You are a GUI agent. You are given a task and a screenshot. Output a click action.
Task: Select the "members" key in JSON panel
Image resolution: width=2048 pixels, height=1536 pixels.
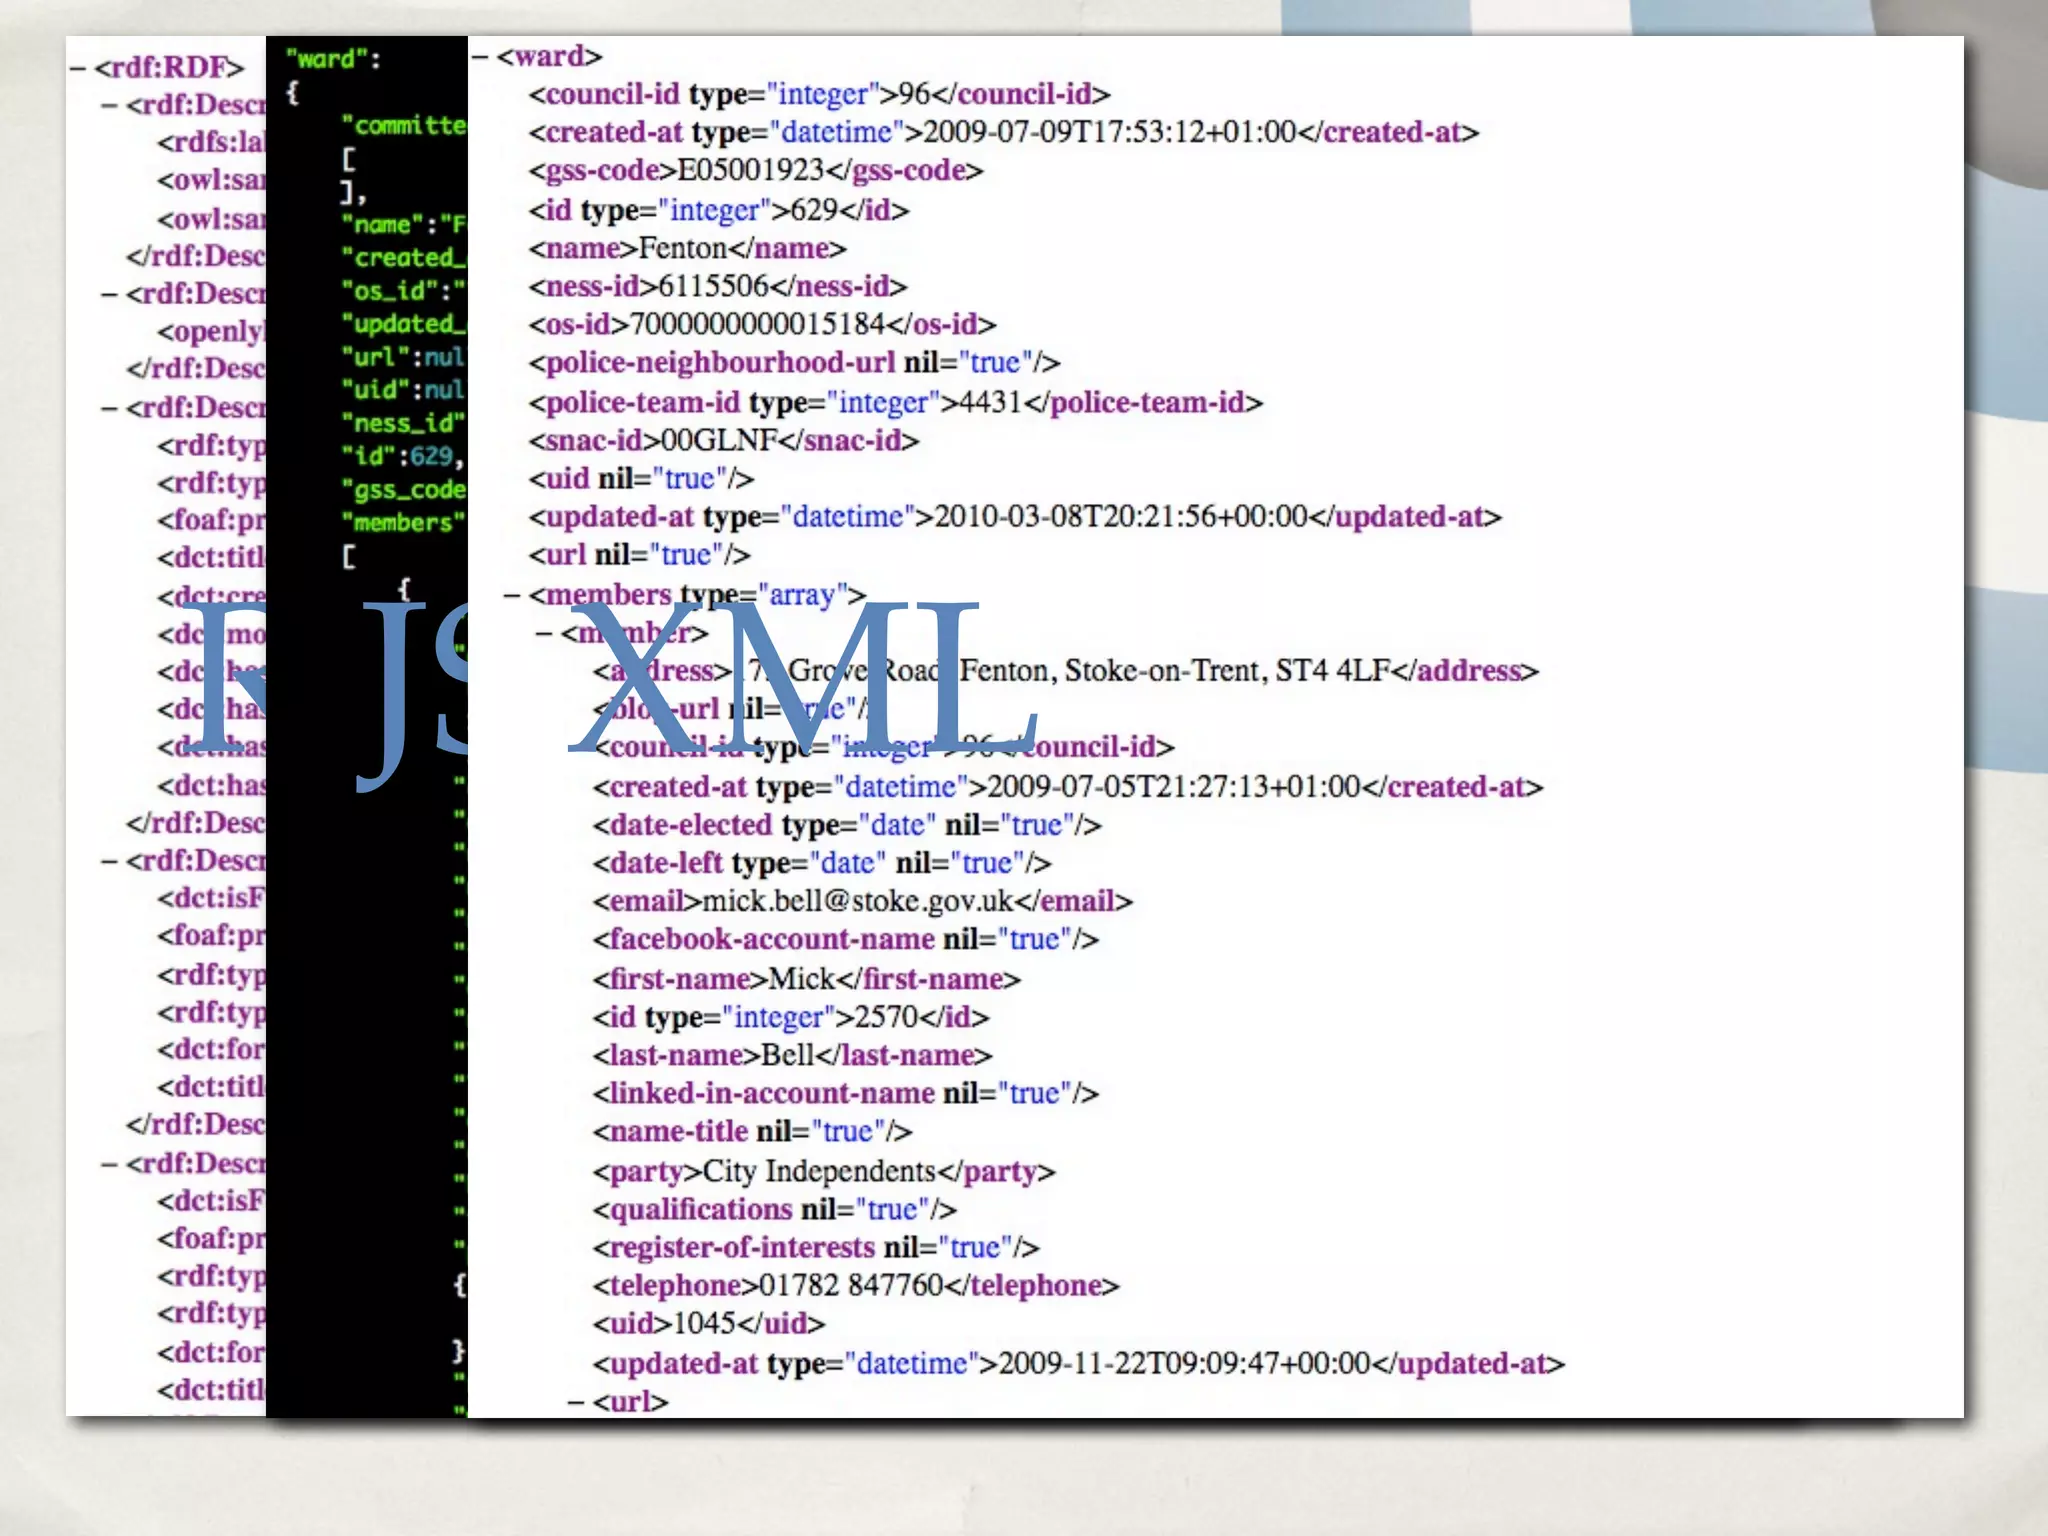click(404, 523)
